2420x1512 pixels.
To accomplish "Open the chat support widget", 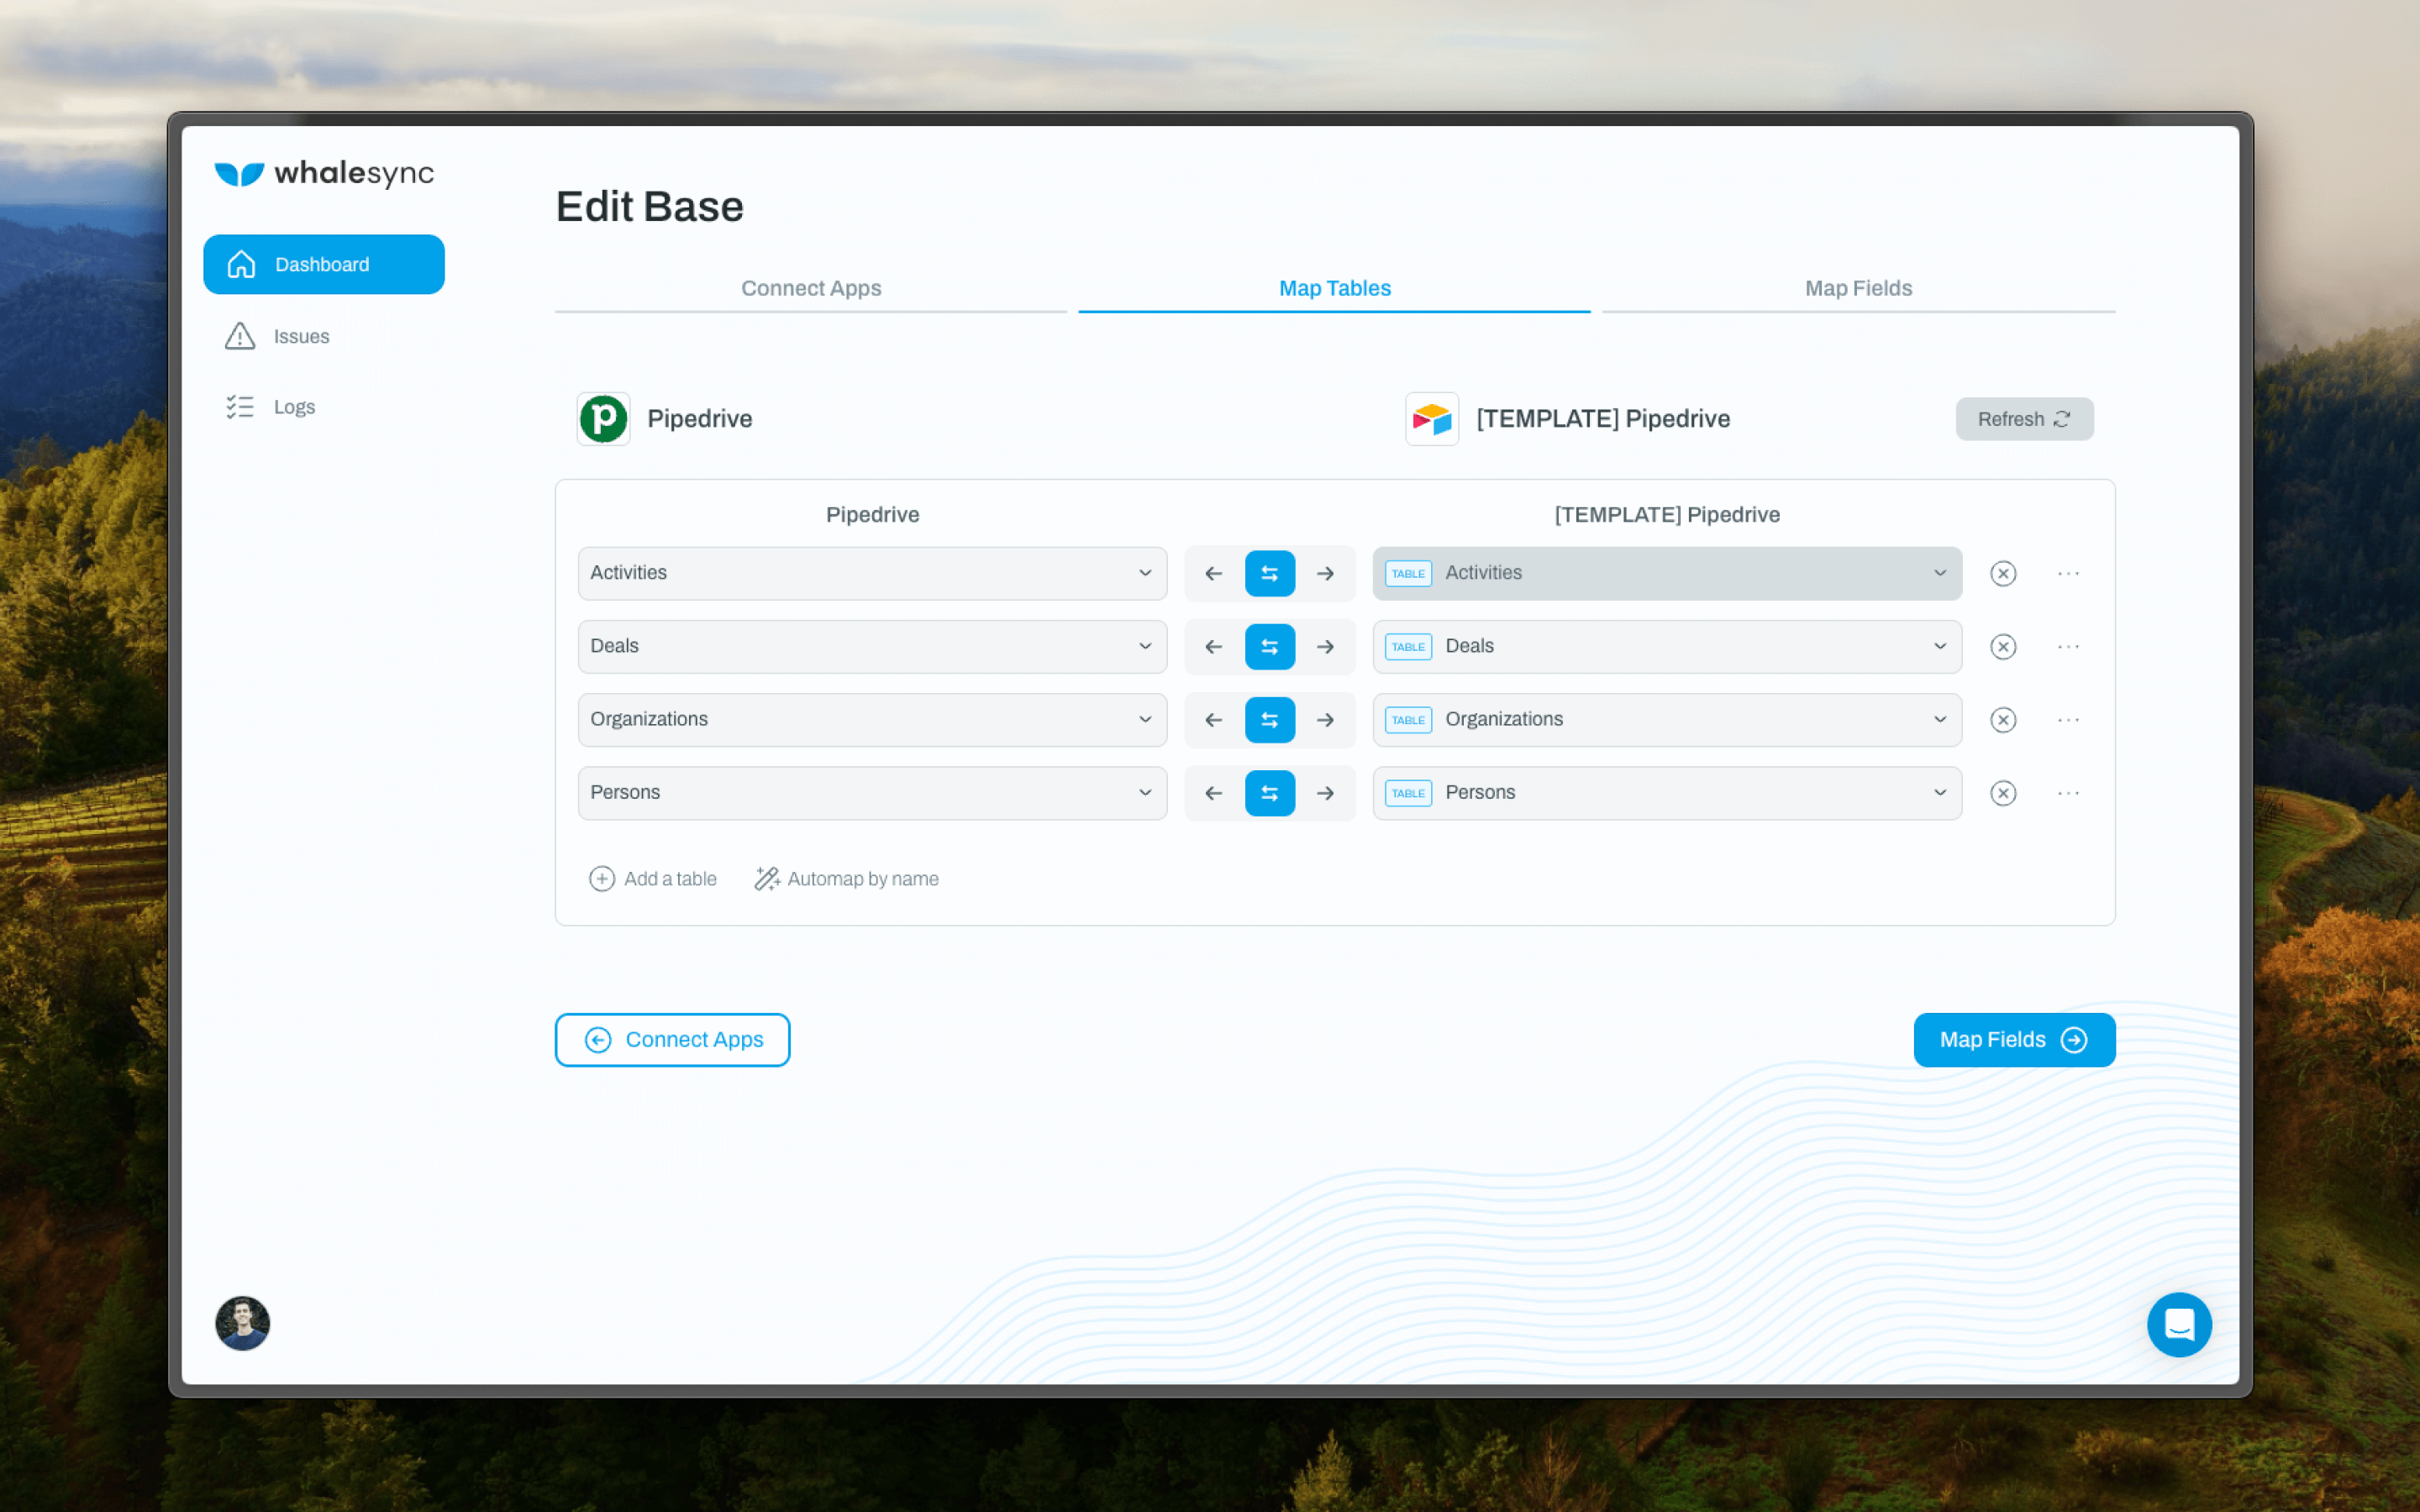I will tap(2178, 1323).
